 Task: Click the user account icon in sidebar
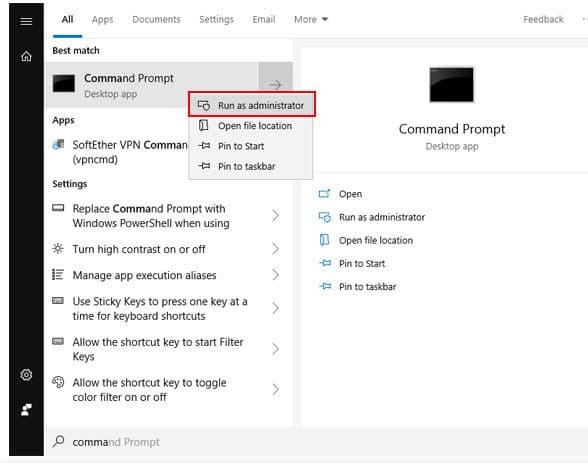point(26,409)
